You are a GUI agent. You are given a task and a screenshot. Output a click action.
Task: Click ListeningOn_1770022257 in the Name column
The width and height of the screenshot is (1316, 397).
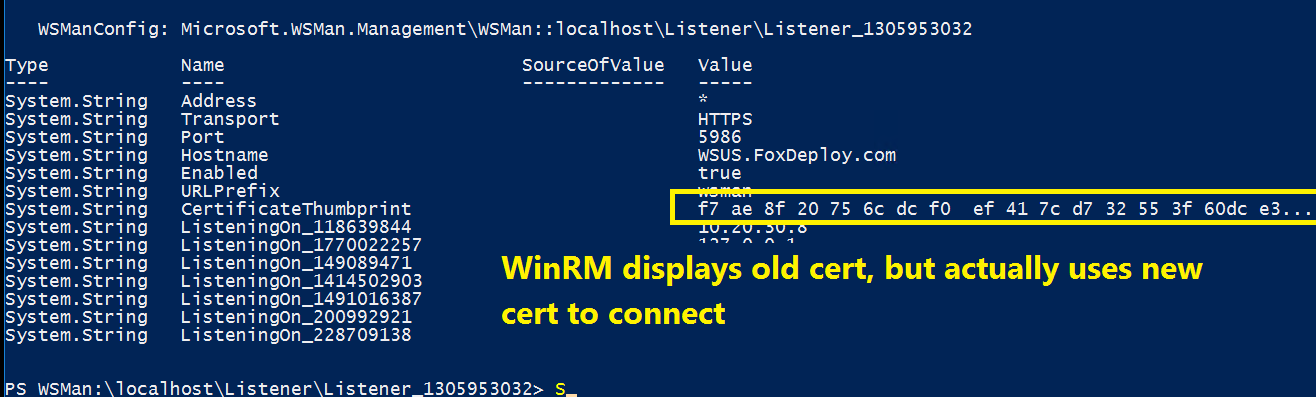point(301,245)
